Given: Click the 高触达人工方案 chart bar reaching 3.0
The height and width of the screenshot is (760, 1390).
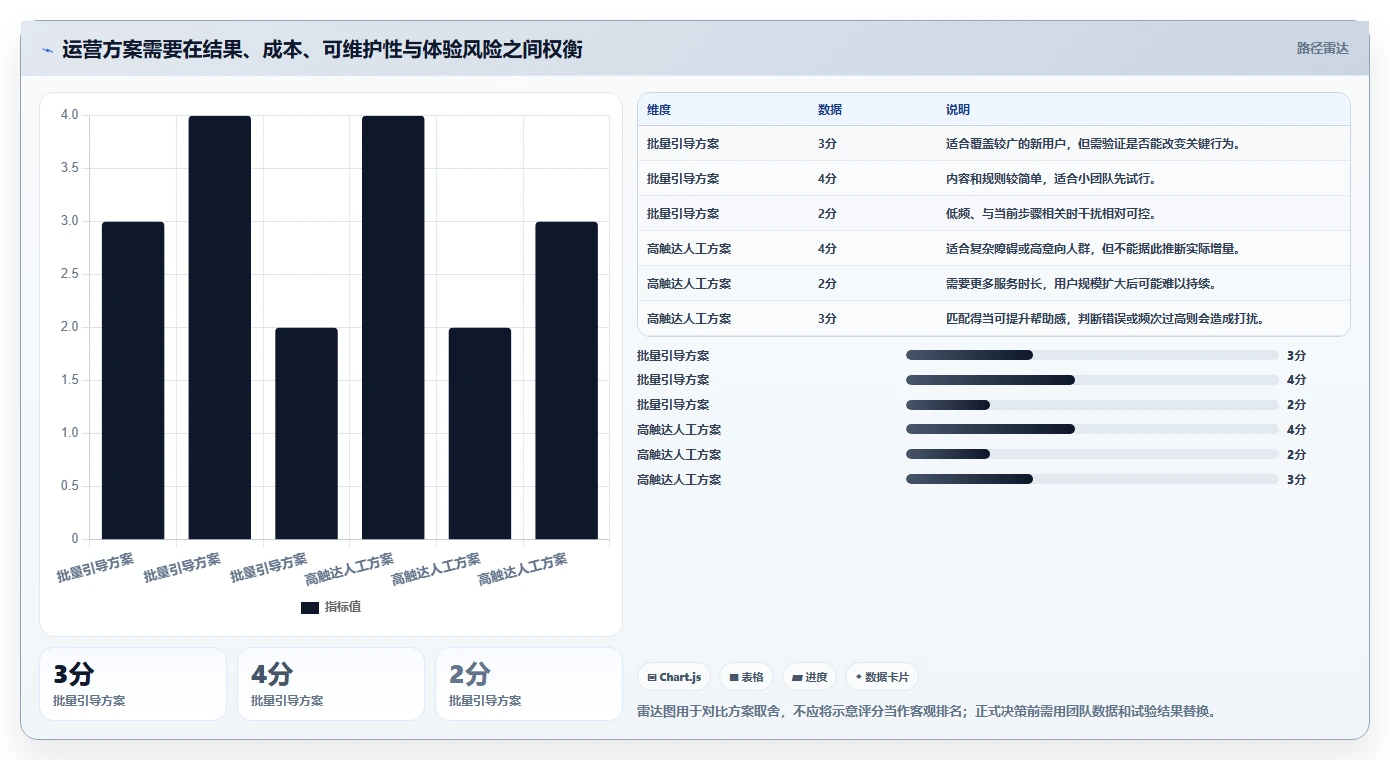Looking at the screenshot, I should pos(566,380).
